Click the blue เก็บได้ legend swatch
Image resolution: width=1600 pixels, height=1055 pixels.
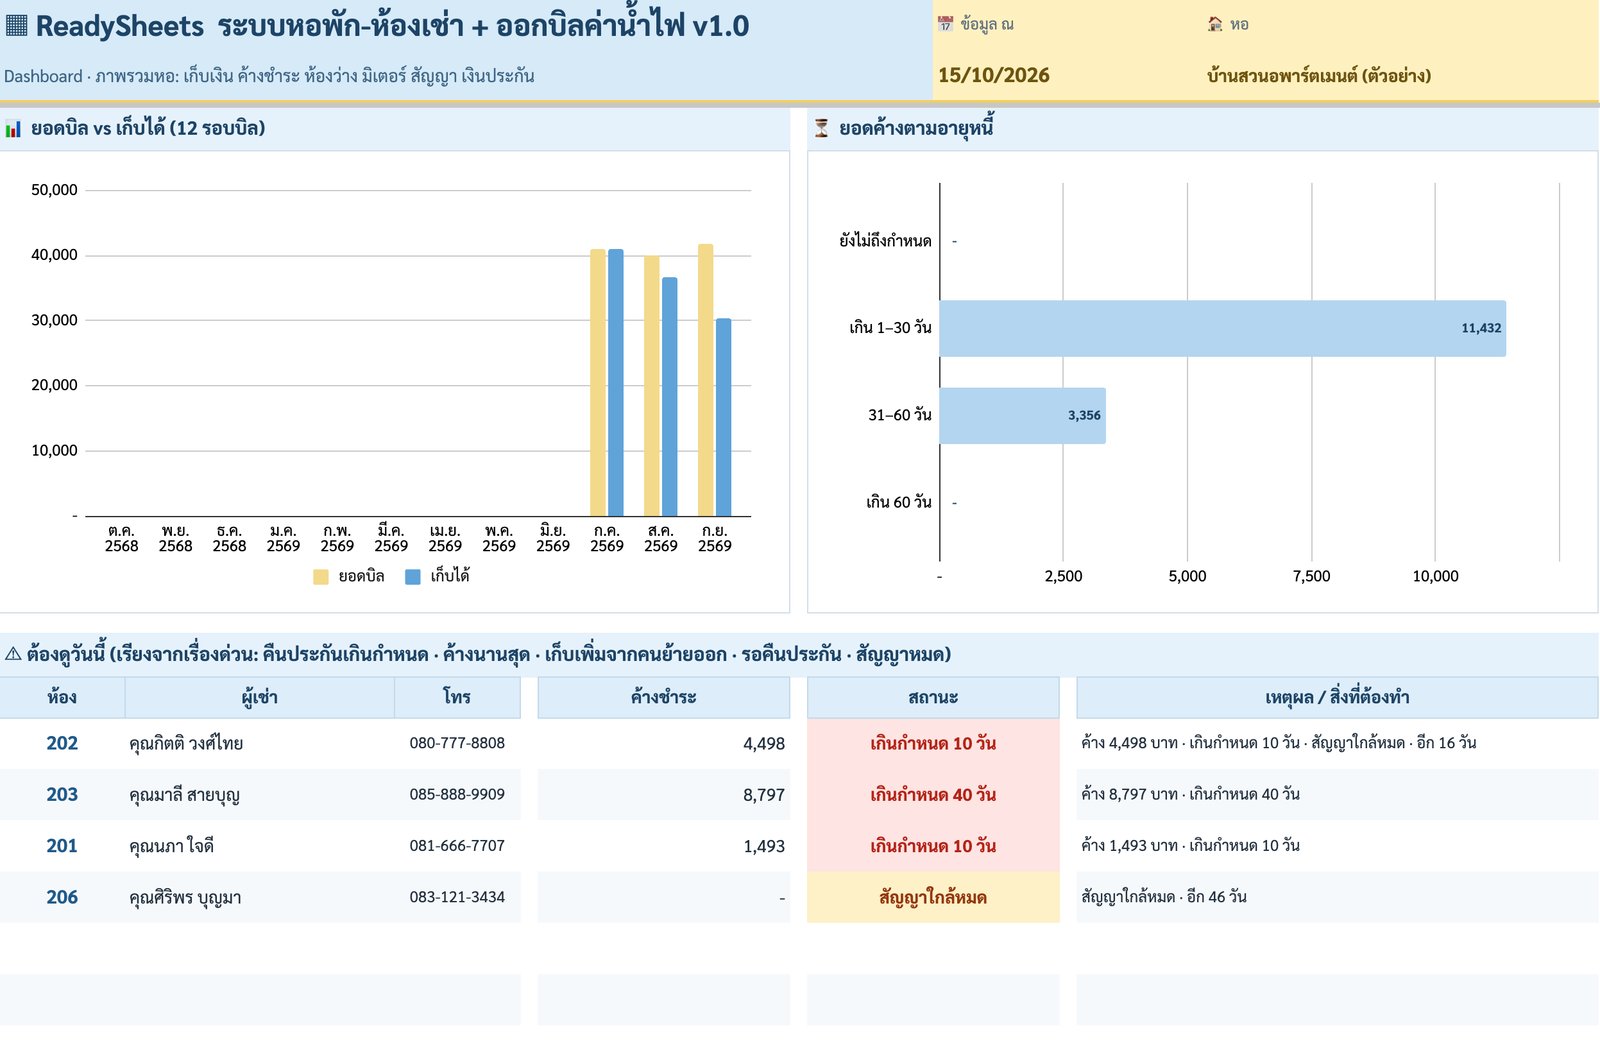click(413, 576)
